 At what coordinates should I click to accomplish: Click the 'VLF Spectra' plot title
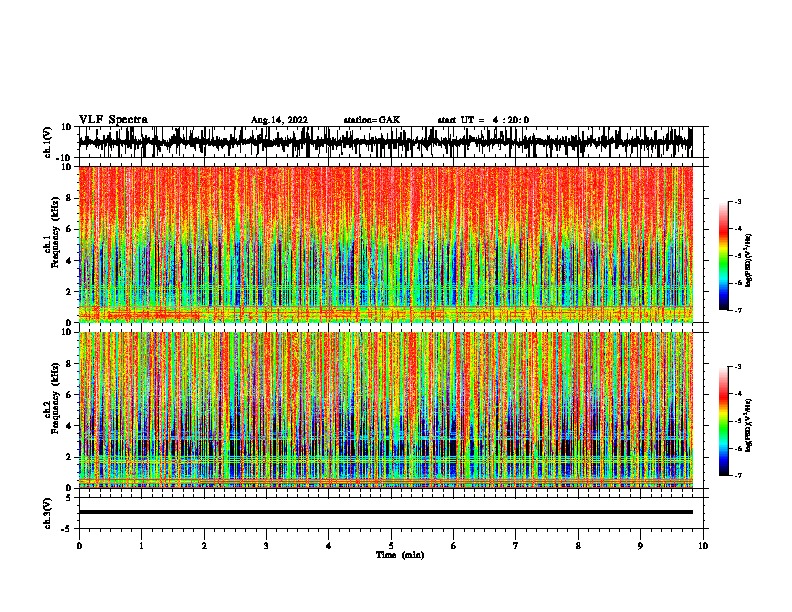[x=113, y=120]
